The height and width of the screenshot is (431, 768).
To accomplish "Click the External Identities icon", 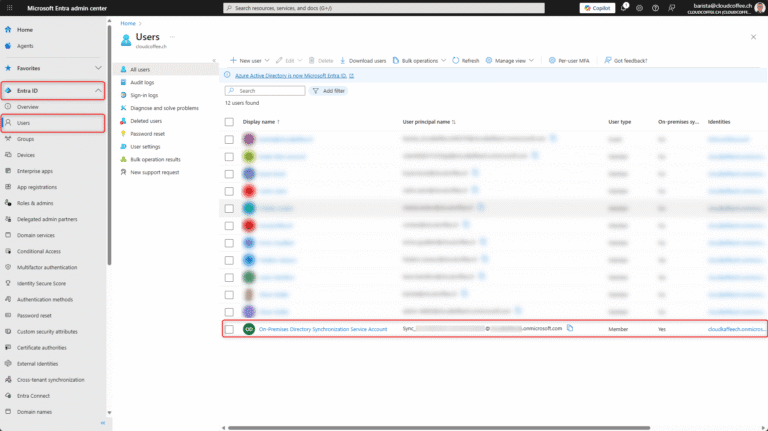I will pos(8,363).
